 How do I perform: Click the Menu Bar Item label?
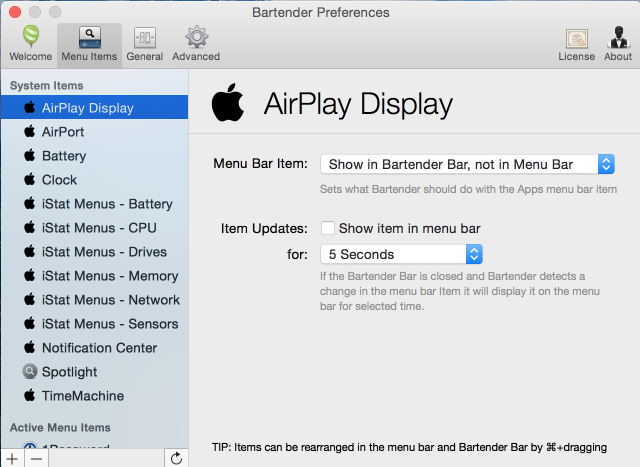pyautogui.click(x=260, y=164)
